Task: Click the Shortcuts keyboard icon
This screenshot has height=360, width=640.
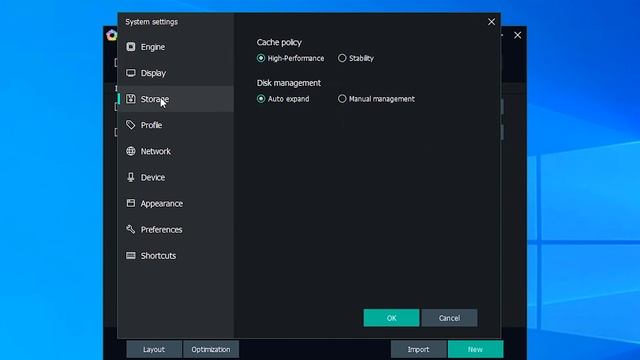Action: (131, 256)
